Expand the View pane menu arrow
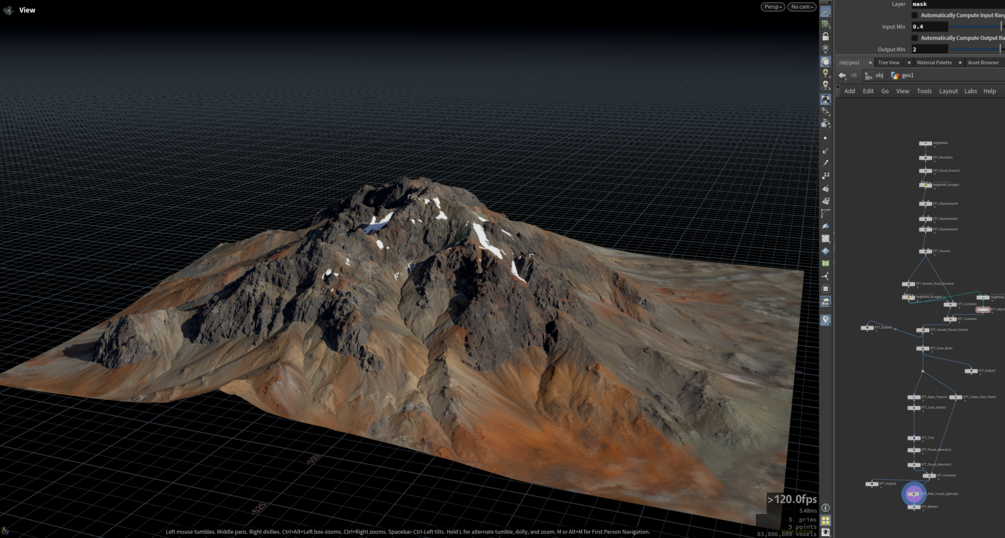 pos(8,10)
